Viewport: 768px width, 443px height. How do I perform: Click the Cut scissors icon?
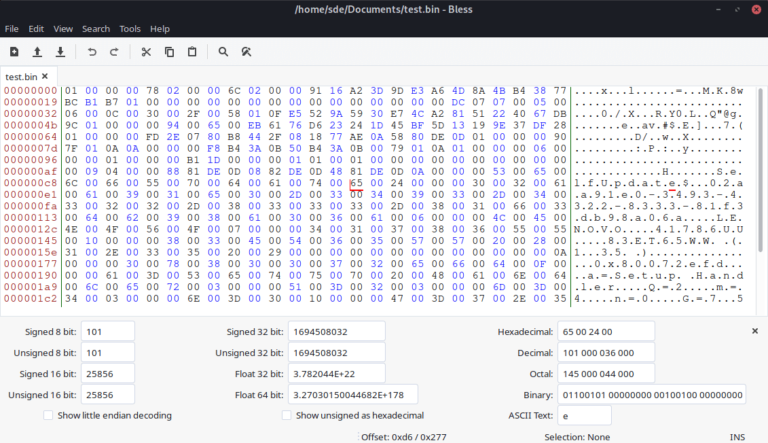(146, 51)
